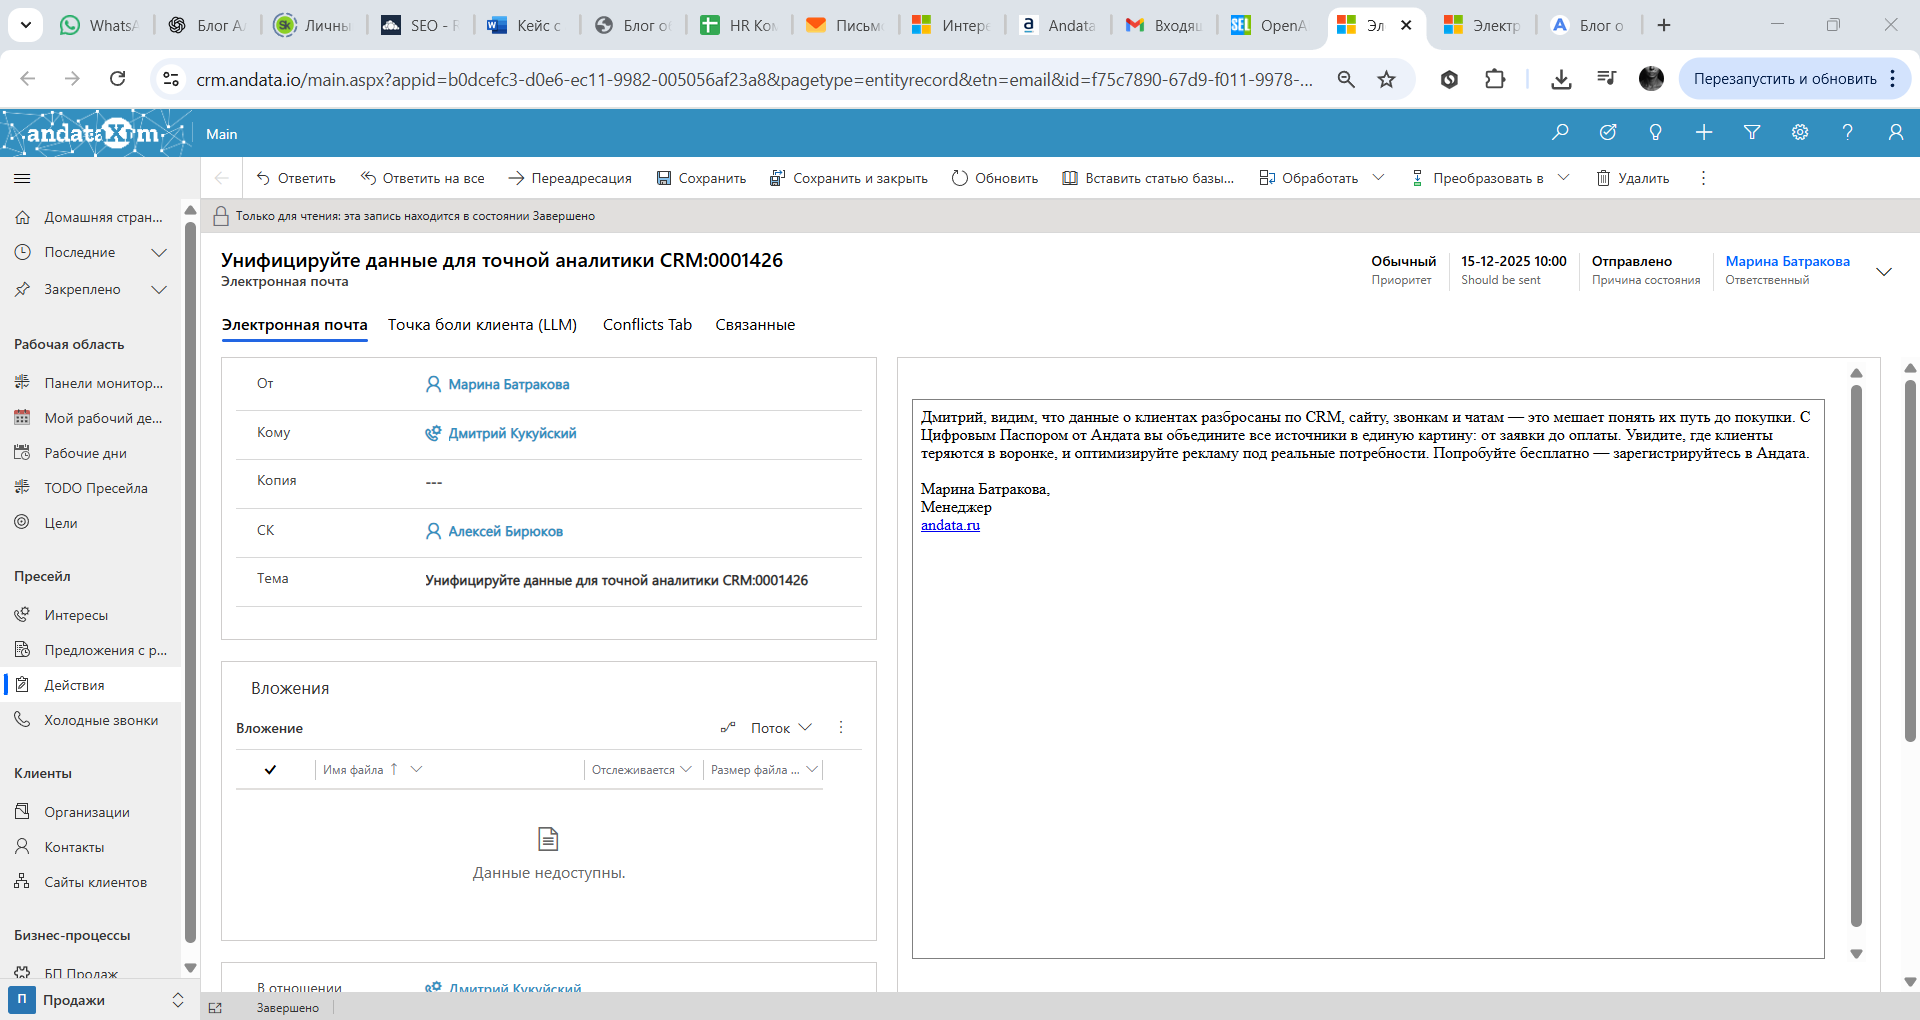Open the Размер файла column dropdown
The image size is (1920, 1020).
[x=812, y=770]
